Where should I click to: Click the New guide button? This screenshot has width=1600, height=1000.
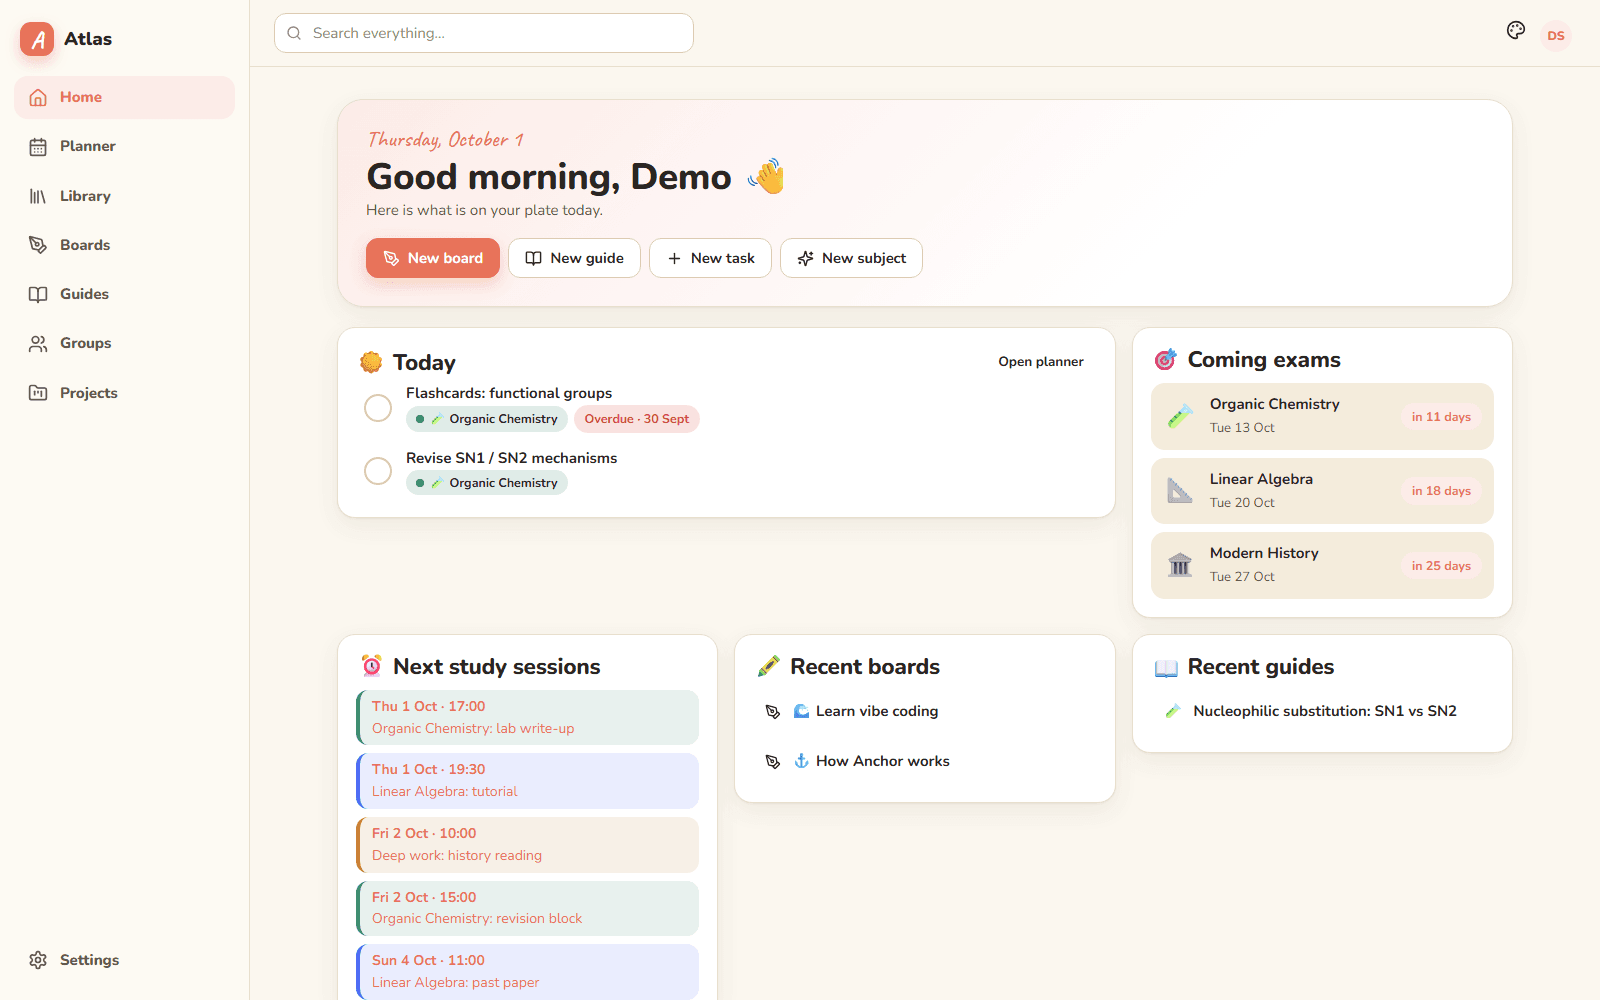pos(574,258)
